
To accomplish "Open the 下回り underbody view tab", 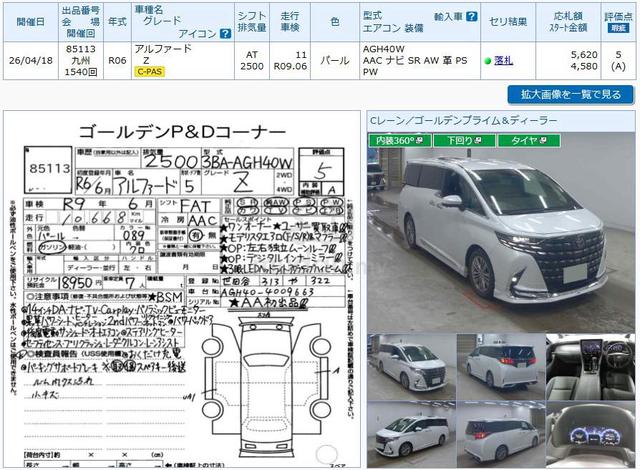I will coord(464,140).
